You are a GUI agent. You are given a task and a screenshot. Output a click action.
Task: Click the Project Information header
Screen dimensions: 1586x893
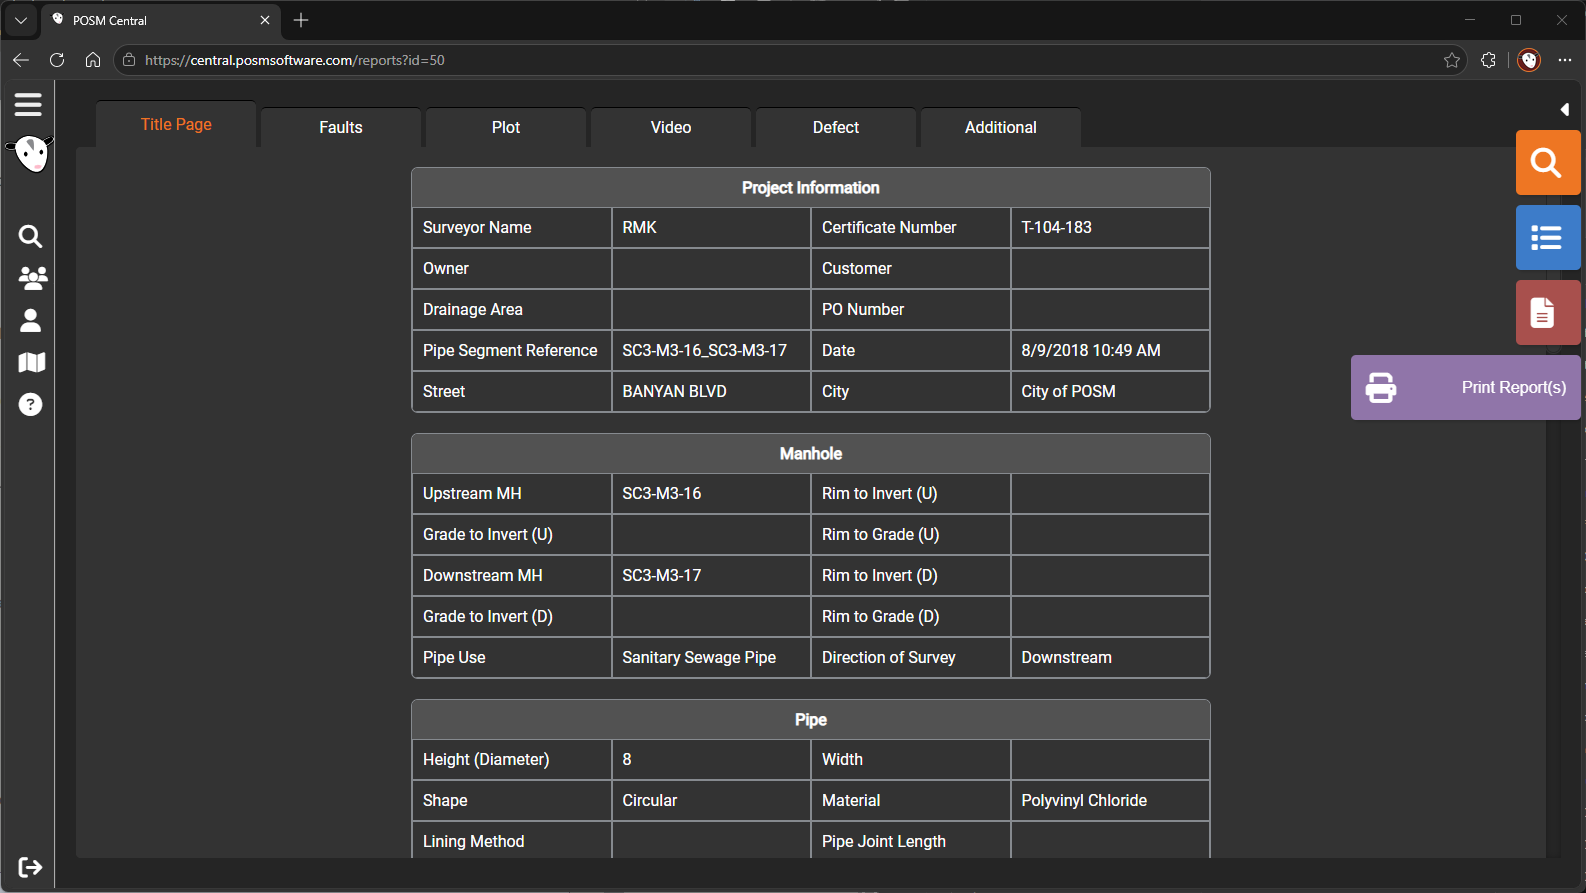811,187
